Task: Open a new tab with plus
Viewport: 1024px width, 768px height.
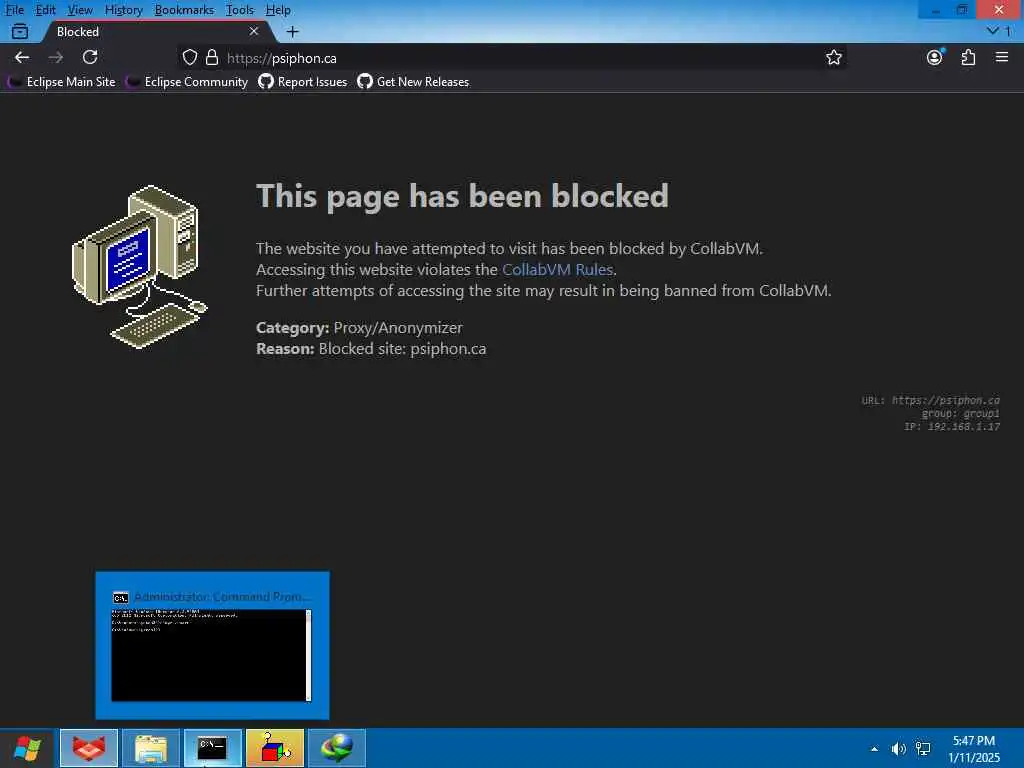Action: (293, 31)
